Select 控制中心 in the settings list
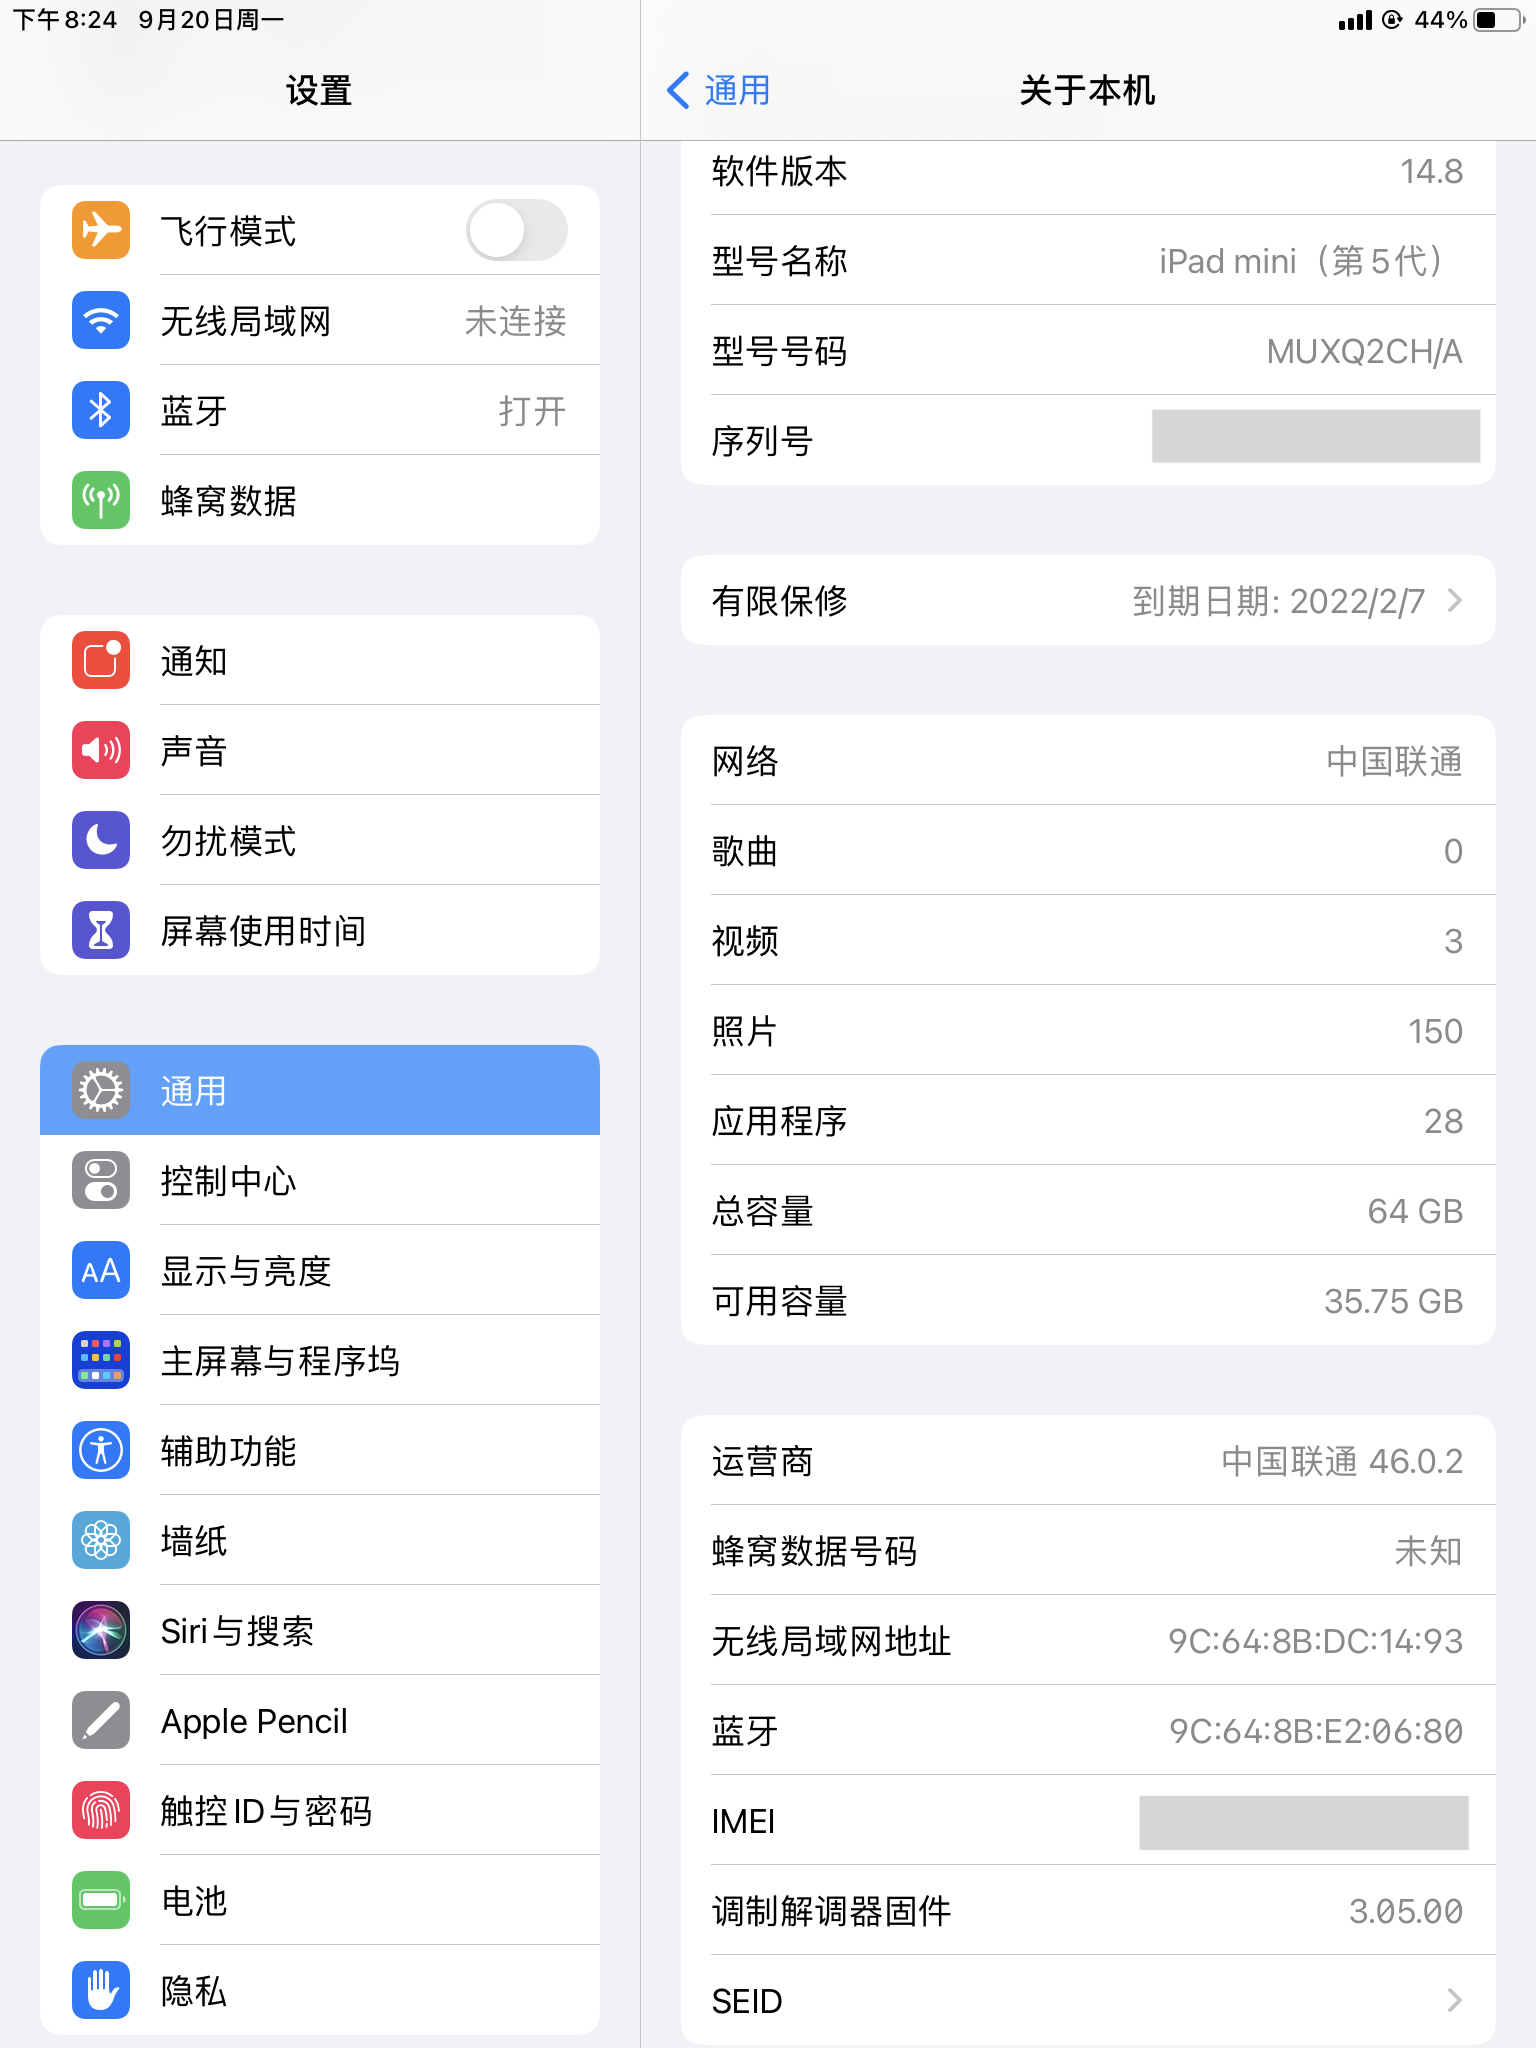This screenshot has height=2048, width=1536. tap(320, 1180)
